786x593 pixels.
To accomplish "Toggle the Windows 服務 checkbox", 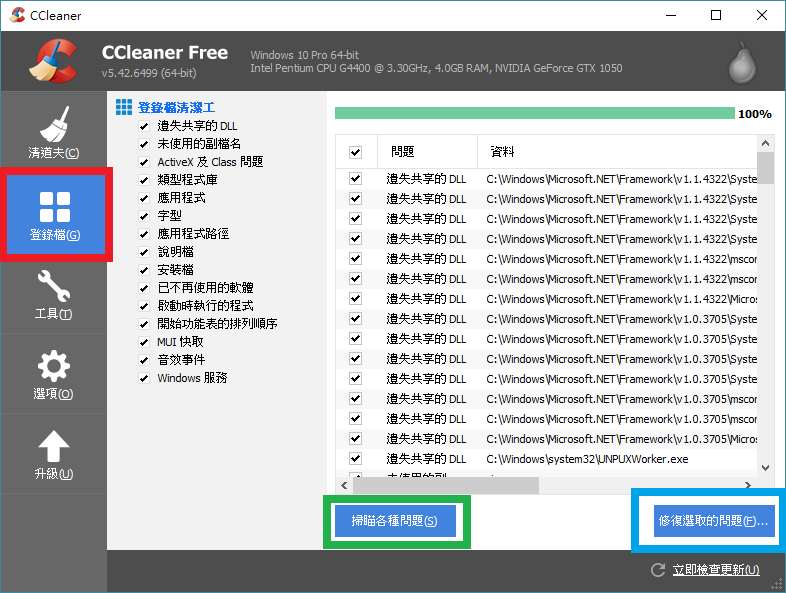I will [x=144, y=378].
